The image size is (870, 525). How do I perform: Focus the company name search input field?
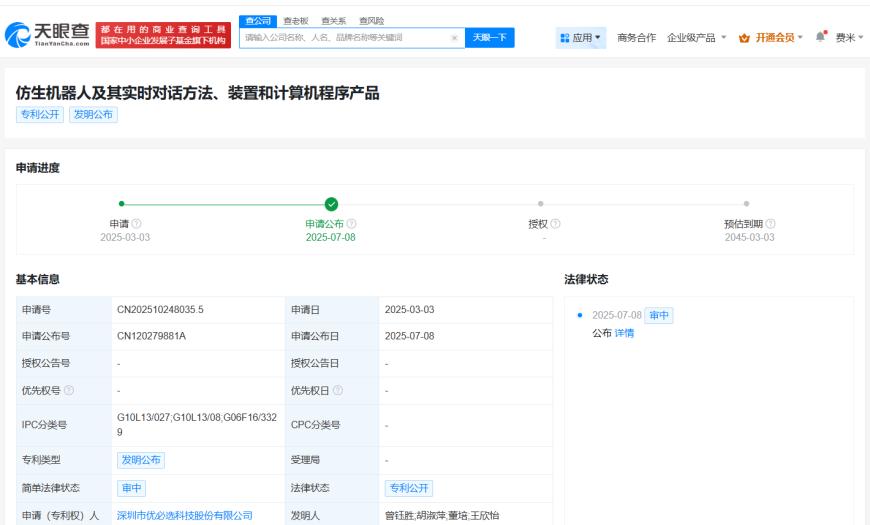[344, 38]
